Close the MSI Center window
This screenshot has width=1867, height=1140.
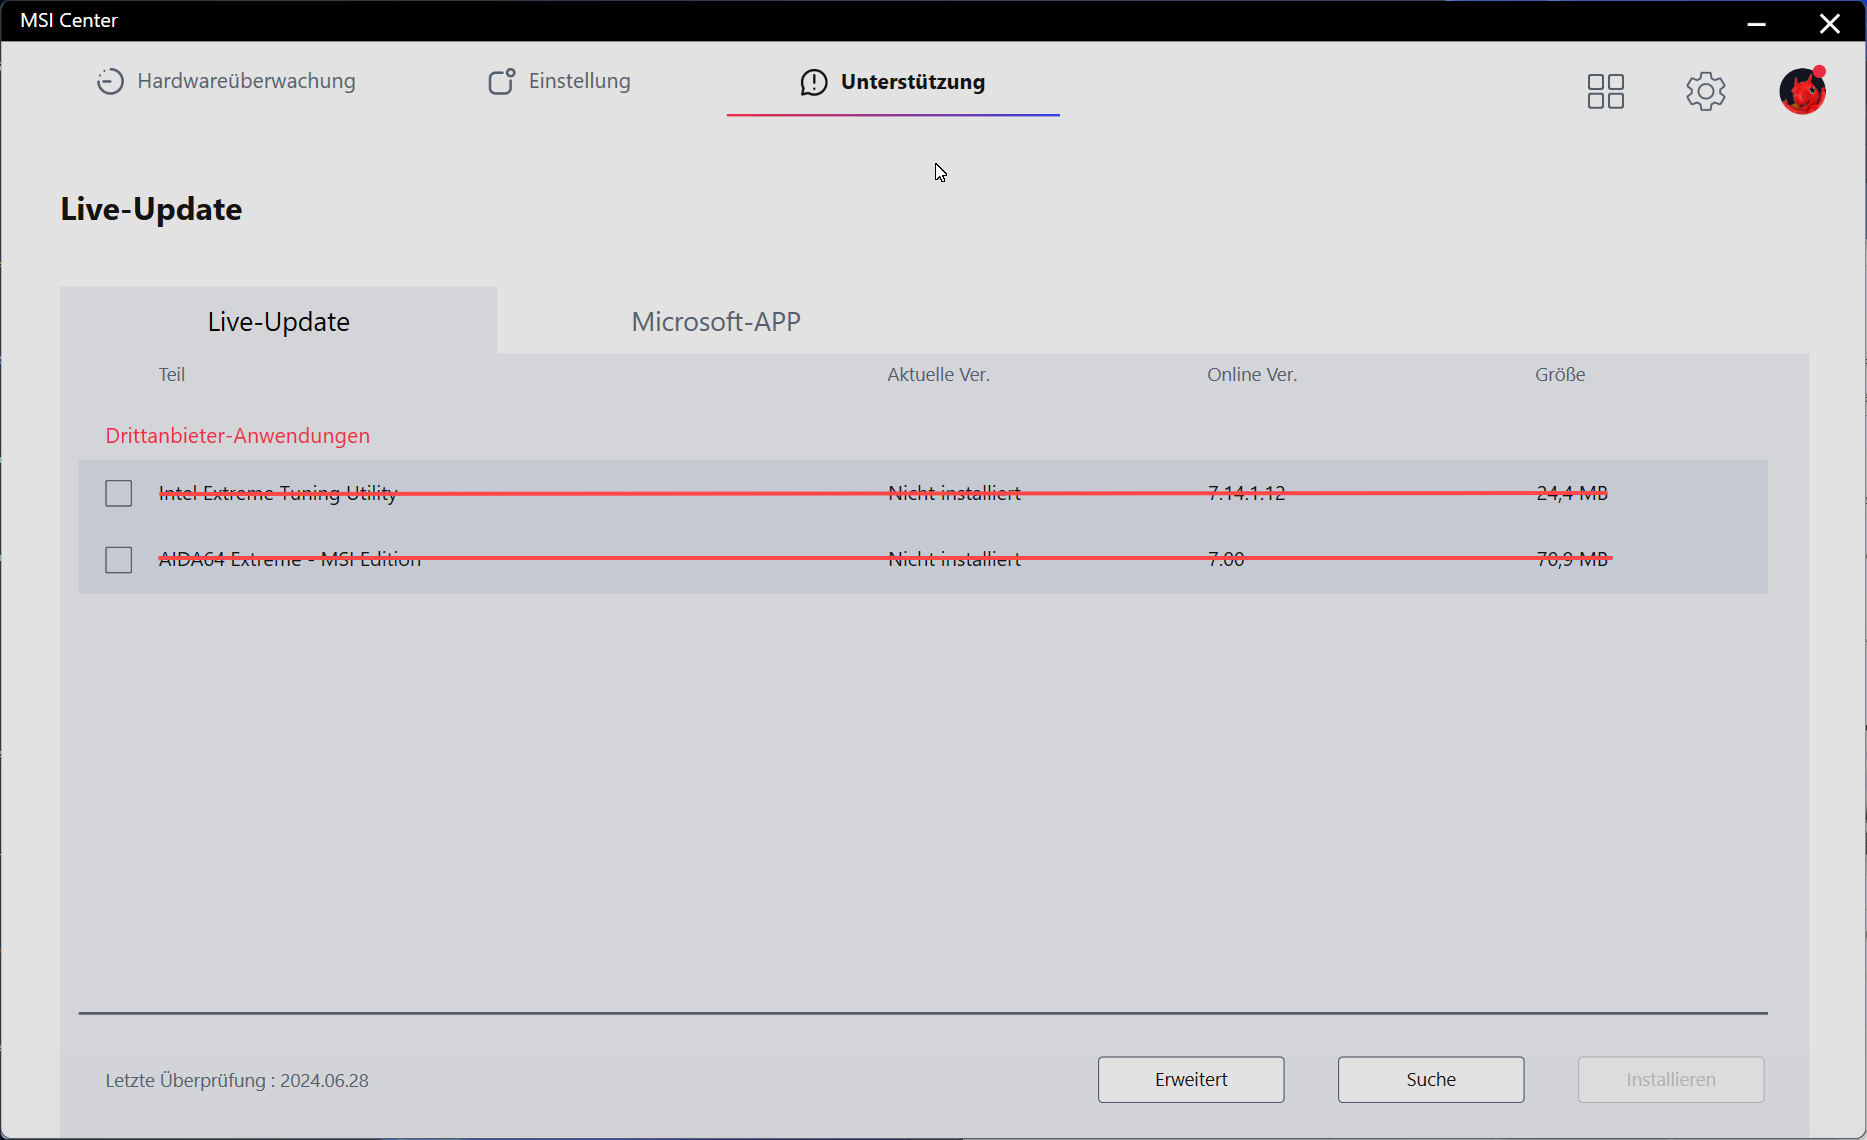(x=1830, y=22)
